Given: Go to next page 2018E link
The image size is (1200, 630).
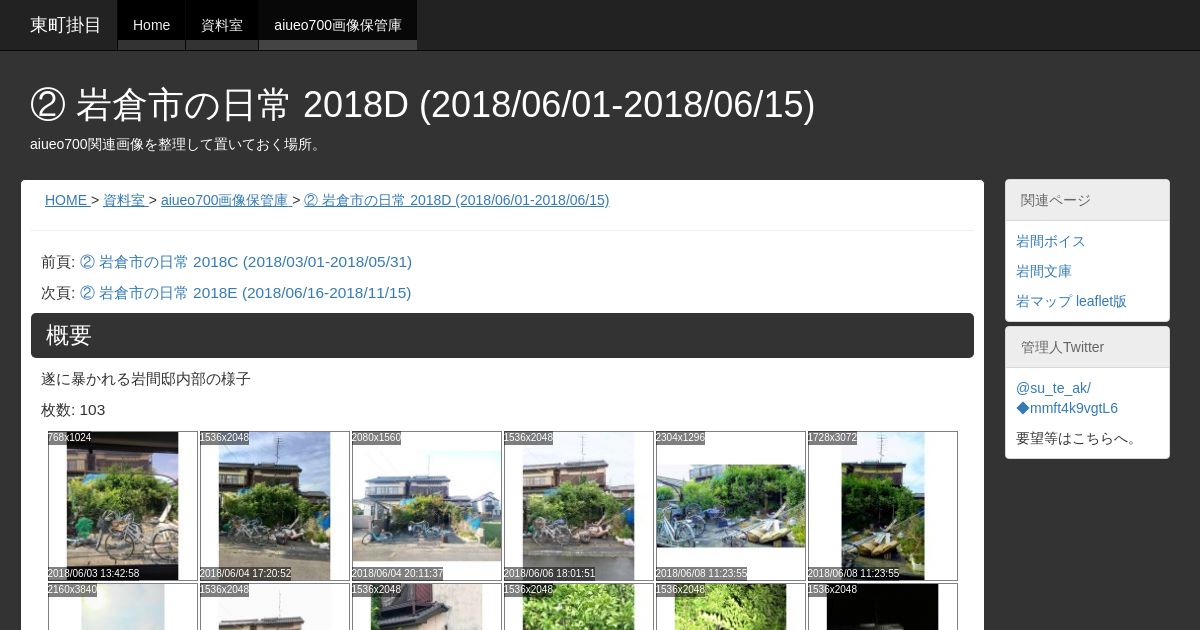Looking at the screenshot, I should click(x=245, y=293).
